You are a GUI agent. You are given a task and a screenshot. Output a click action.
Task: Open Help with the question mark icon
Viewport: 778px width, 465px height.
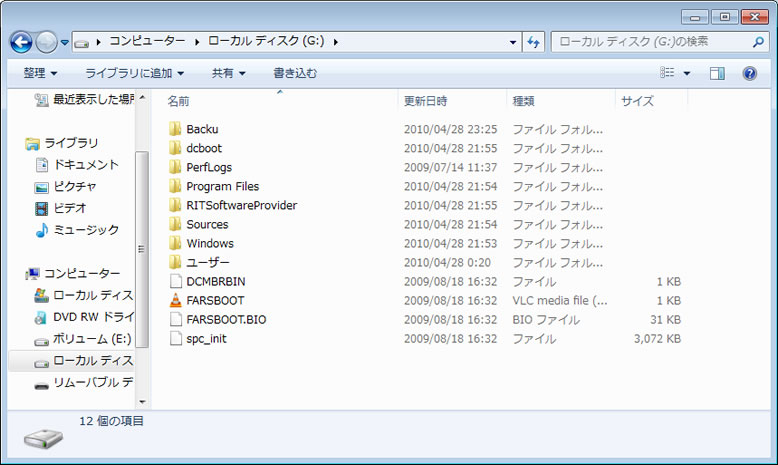coord(749,73)
